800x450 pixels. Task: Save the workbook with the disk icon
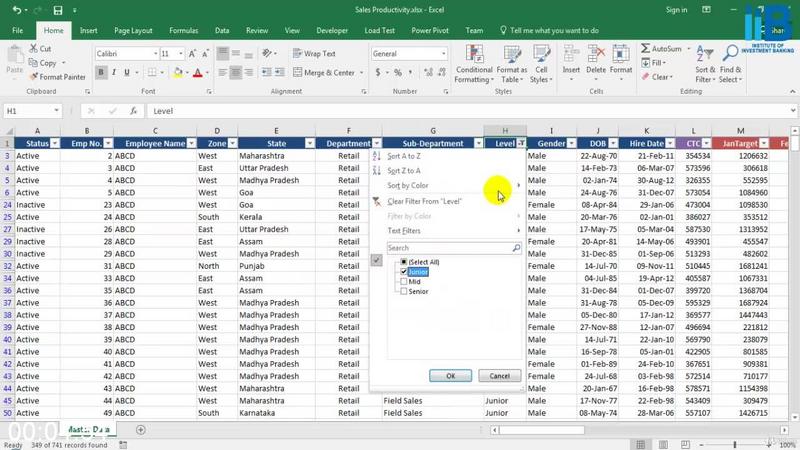(x=58, y=10)
